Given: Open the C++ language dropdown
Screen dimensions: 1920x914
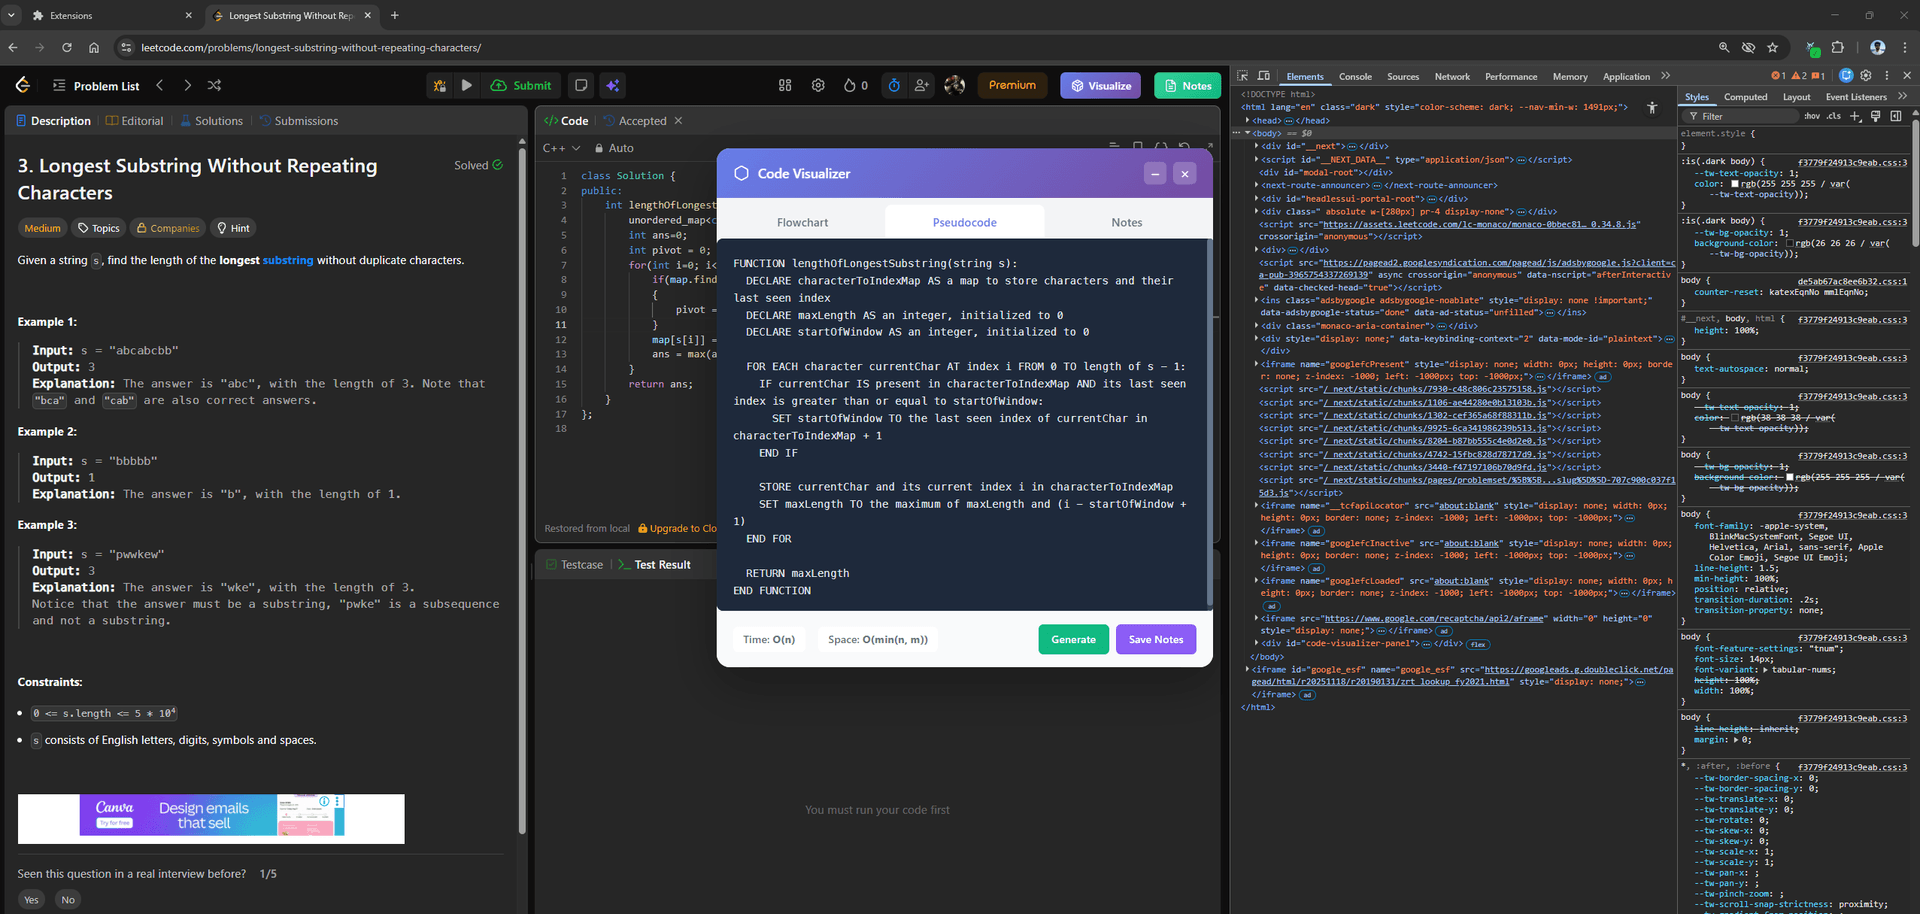Looking at the screenshot, I should 560,147.
